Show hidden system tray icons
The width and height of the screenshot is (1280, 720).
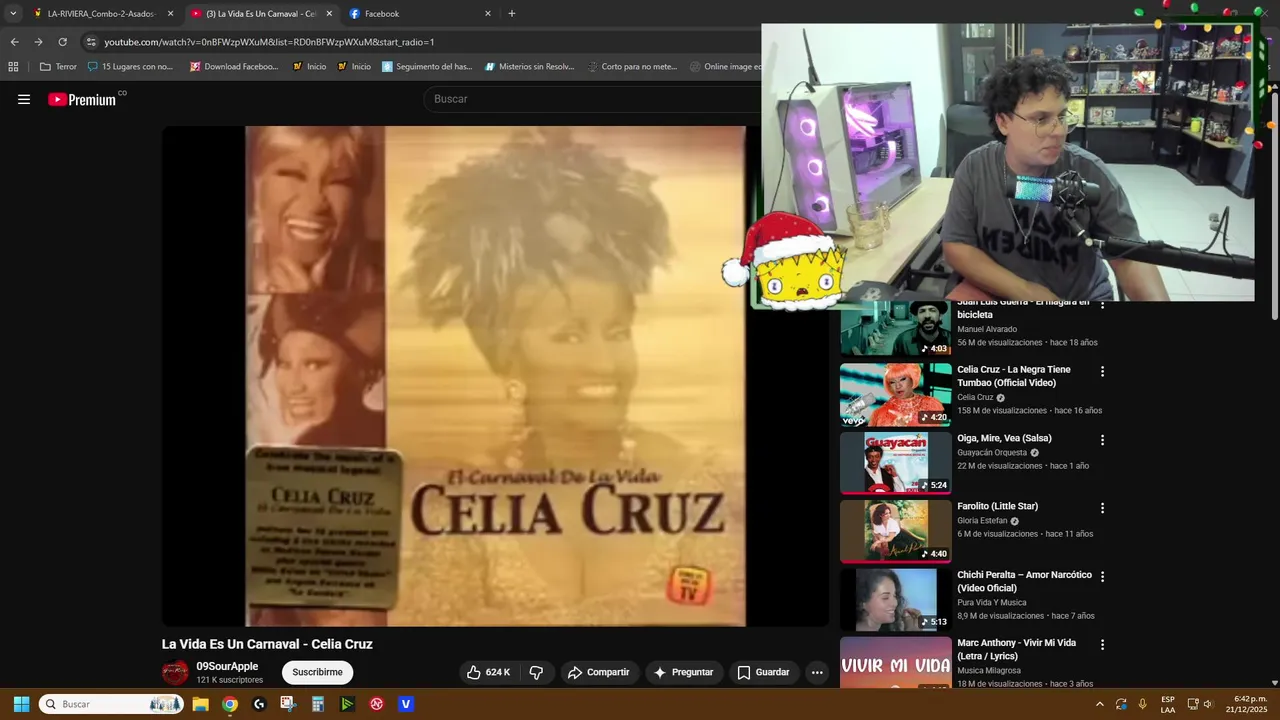pyautogui.click(x=1100, y=704)
